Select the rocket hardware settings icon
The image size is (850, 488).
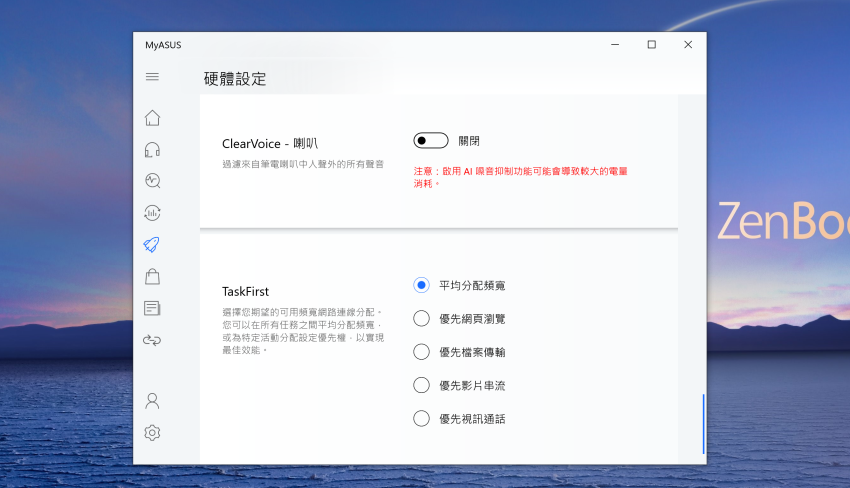(152, 245)
